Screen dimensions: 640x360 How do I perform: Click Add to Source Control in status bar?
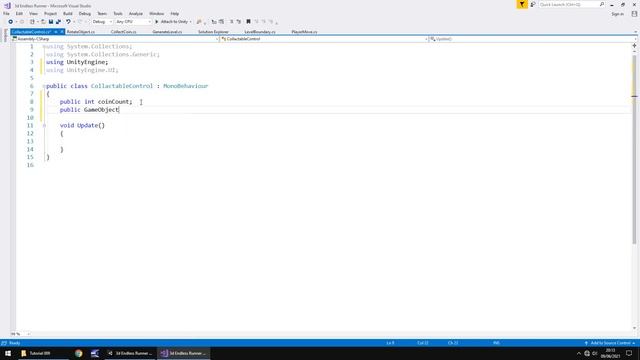click(x=610, y=343)
